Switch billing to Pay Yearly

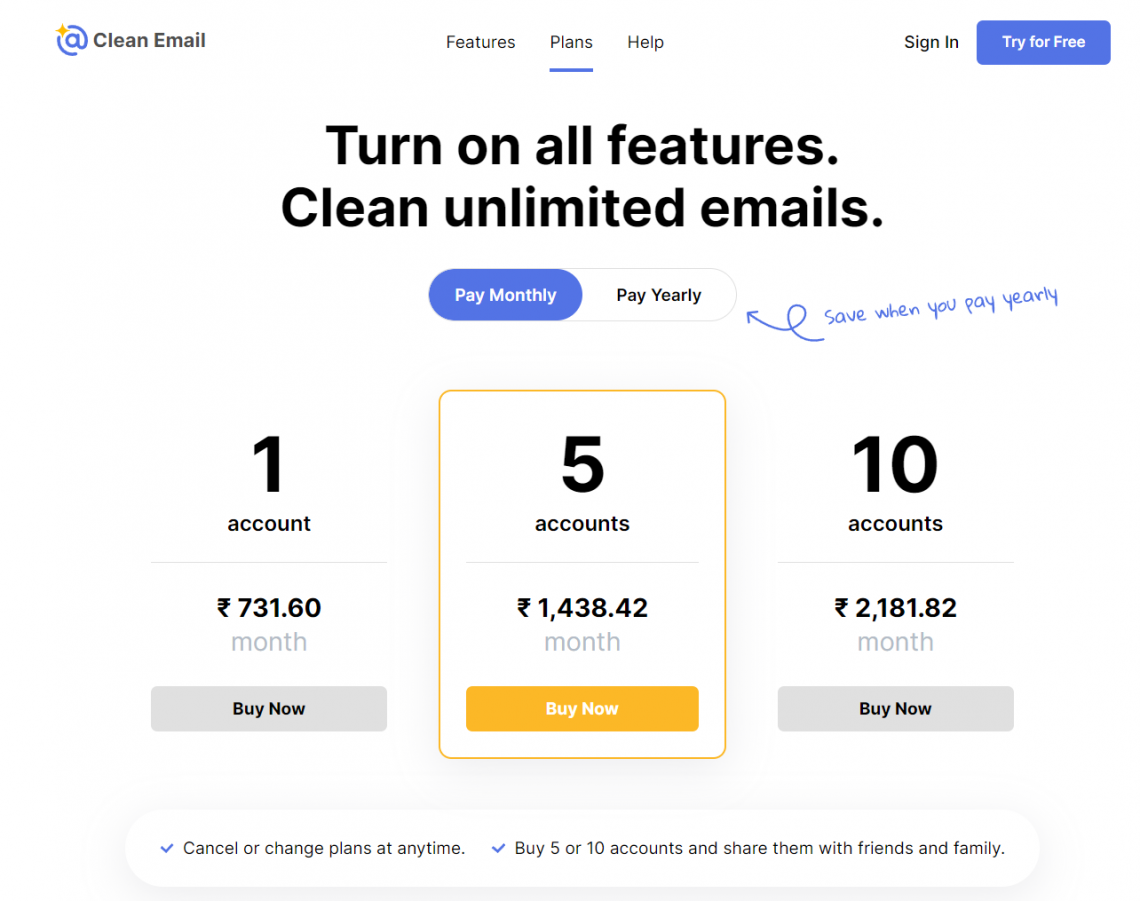pyautogui.click(x=658, y=295)
